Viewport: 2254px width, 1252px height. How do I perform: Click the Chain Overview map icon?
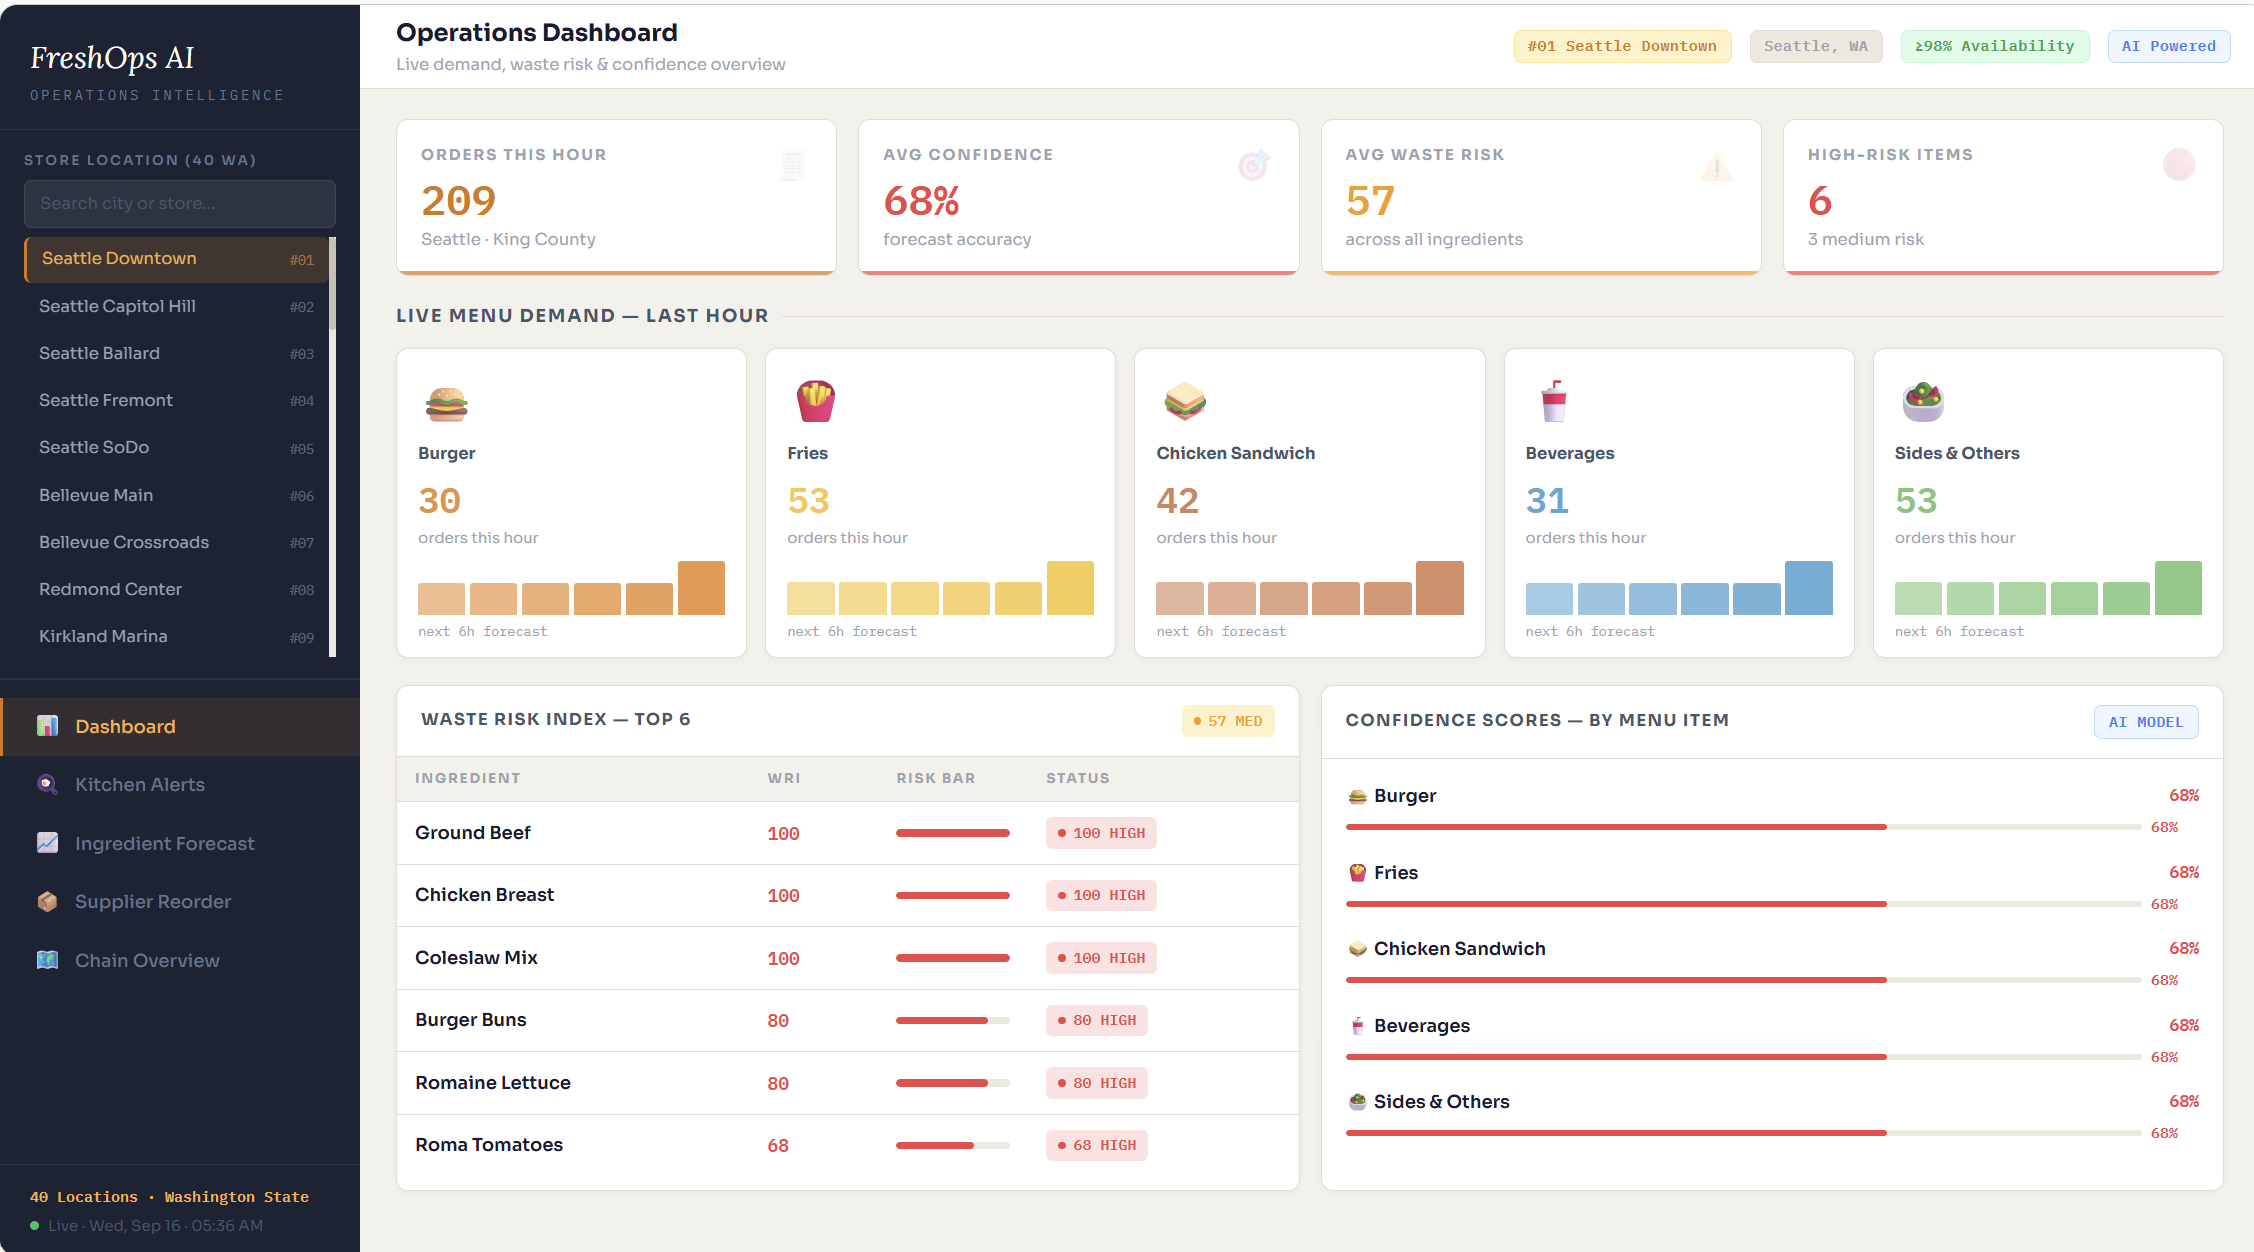[47, 960]
